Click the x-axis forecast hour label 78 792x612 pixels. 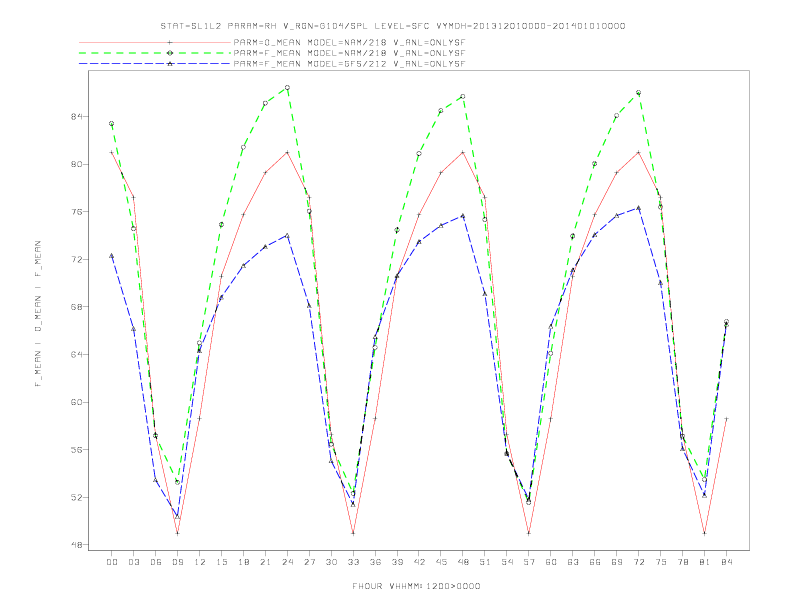tap(682, 562)
